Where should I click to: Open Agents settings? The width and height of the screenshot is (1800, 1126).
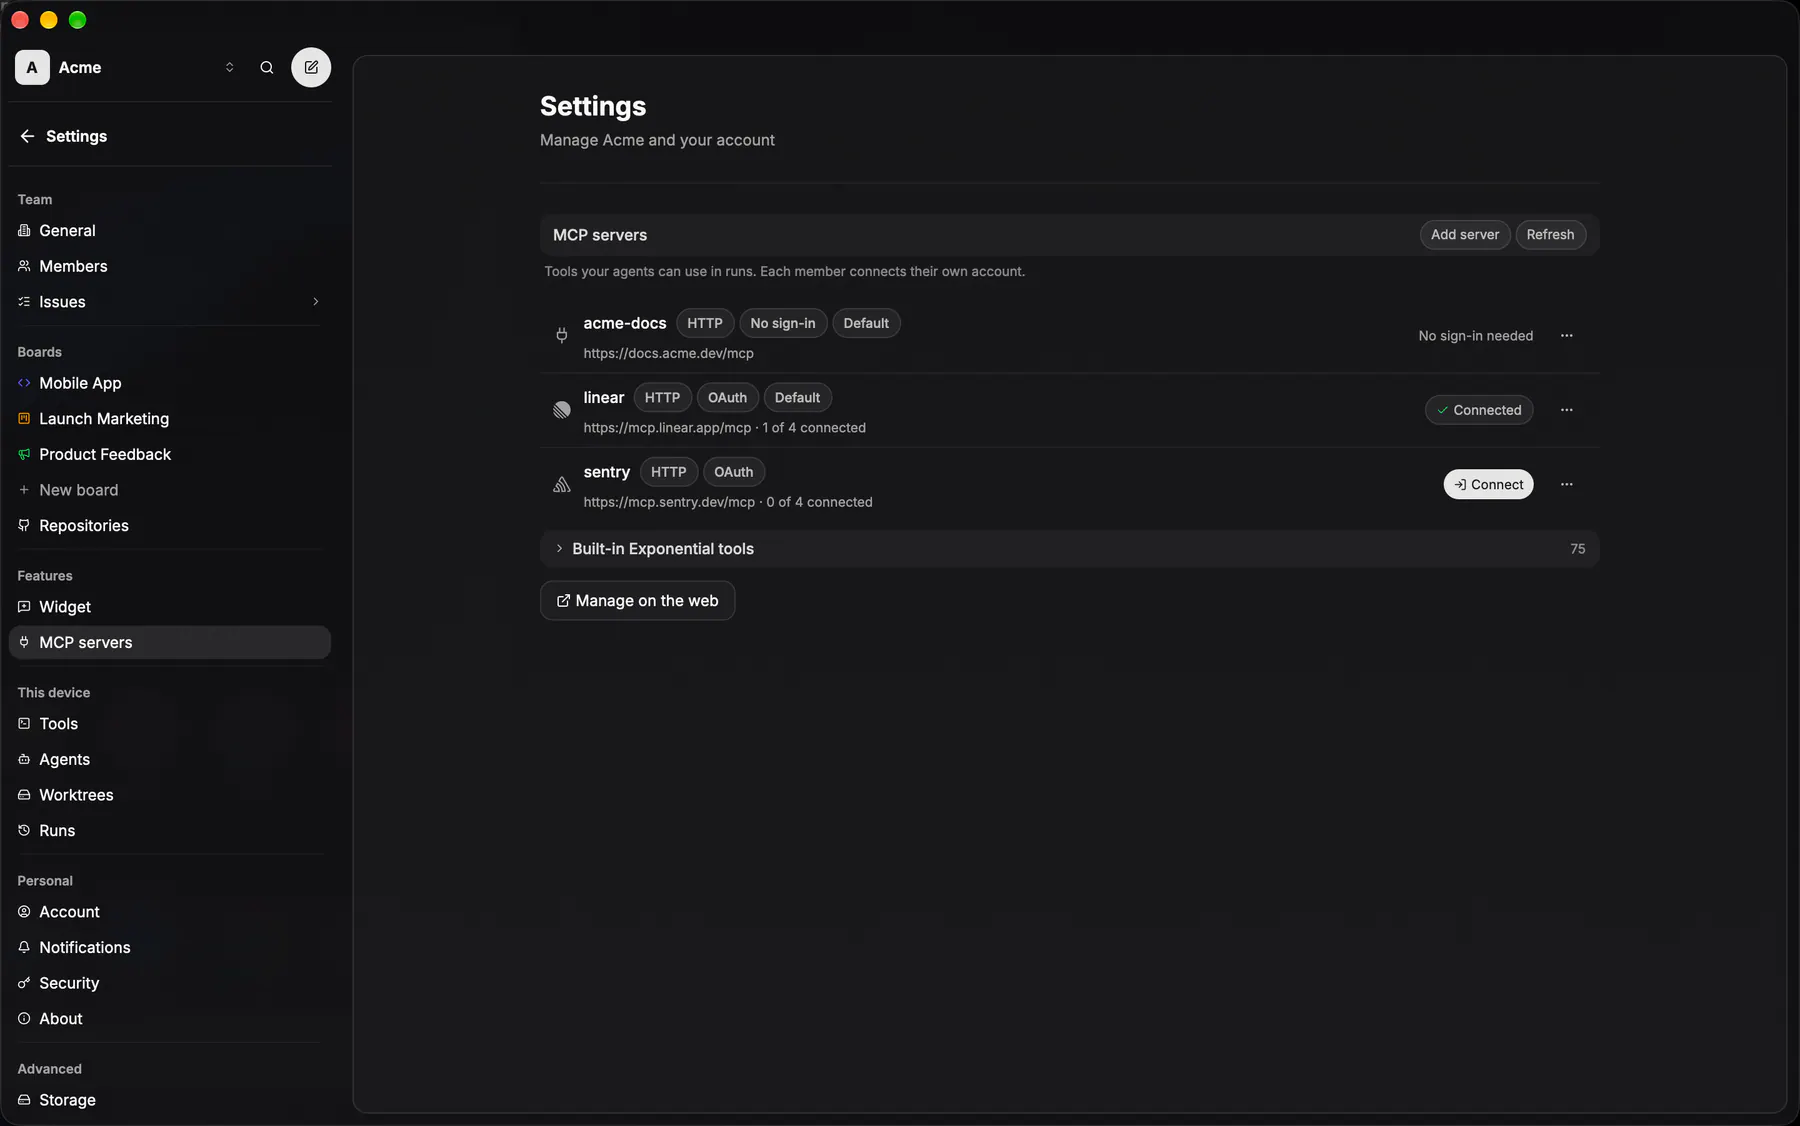pos(169,760)
